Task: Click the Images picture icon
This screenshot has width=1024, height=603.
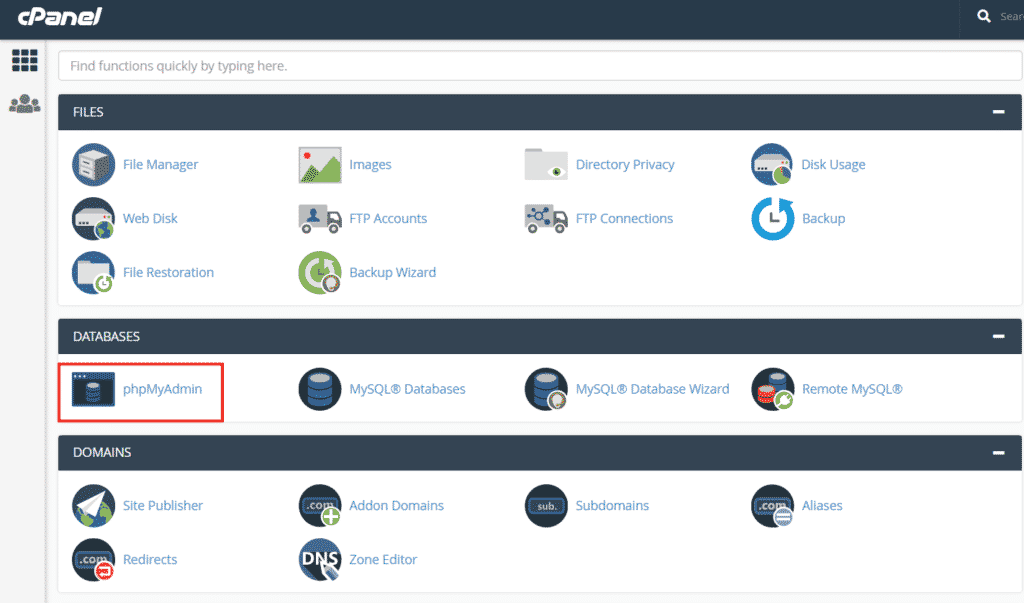Action: [320, 165]
